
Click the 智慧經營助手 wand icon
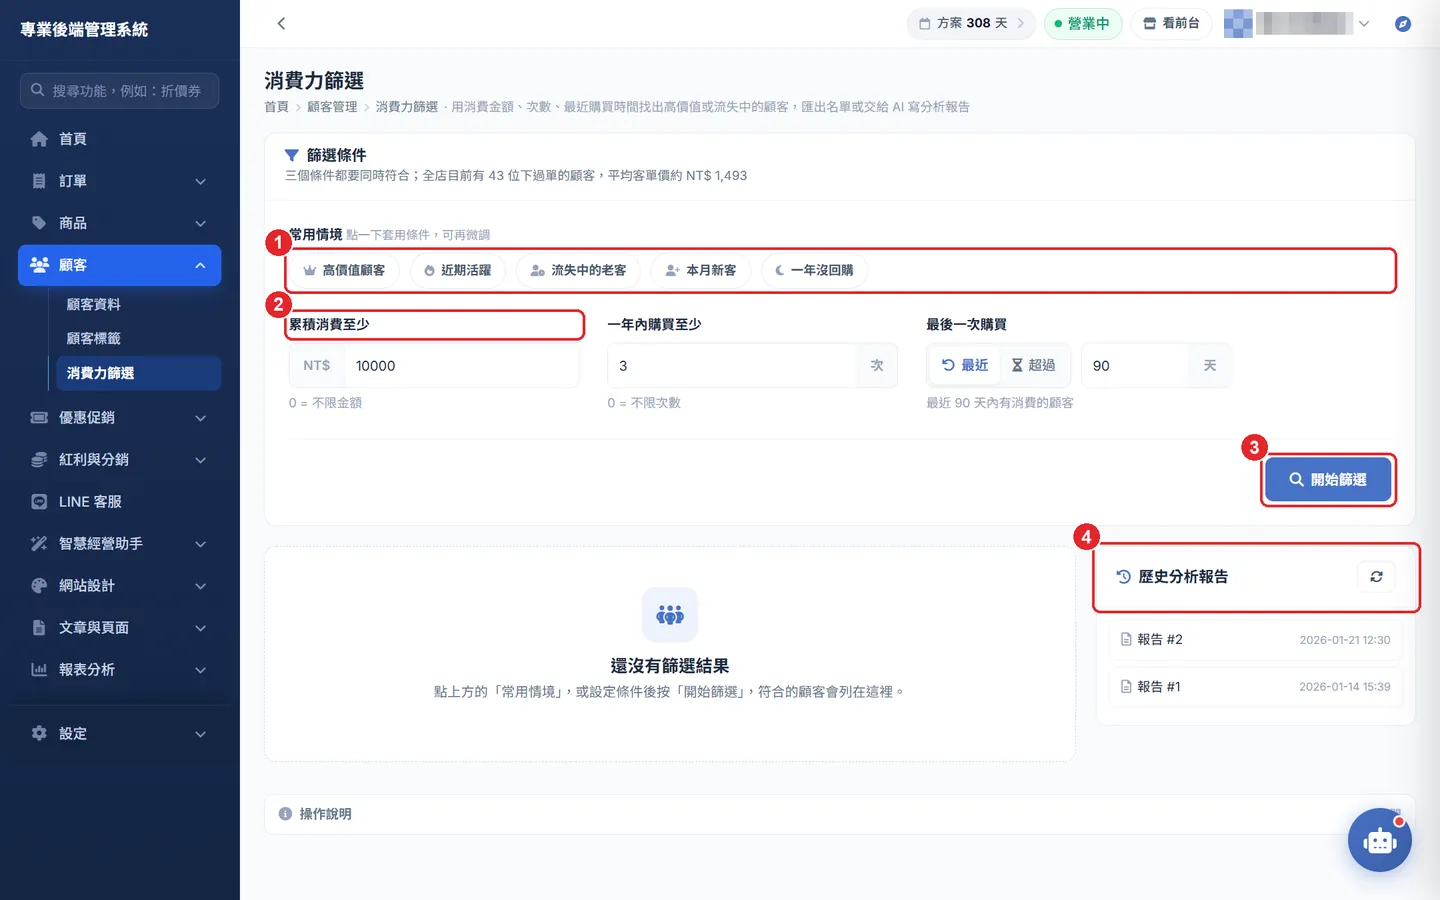39,543
